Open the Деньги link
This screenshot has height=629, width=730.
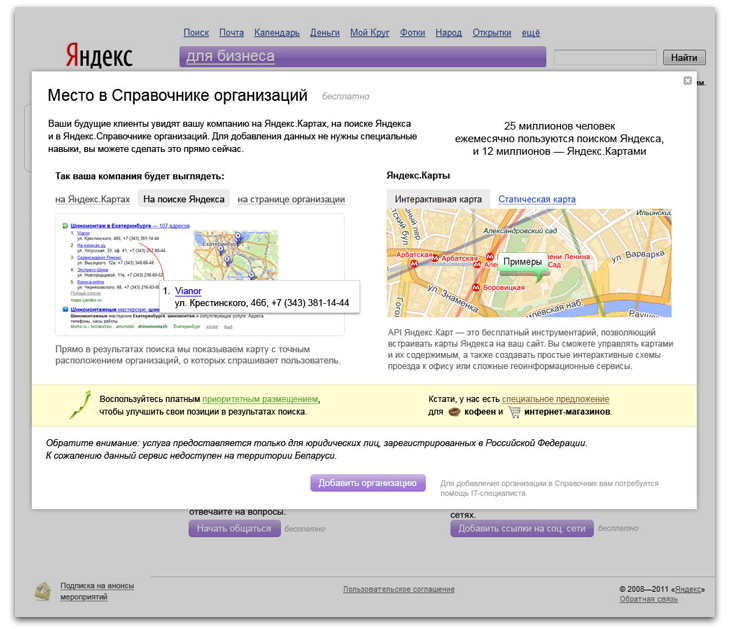[x=324, y=33]
